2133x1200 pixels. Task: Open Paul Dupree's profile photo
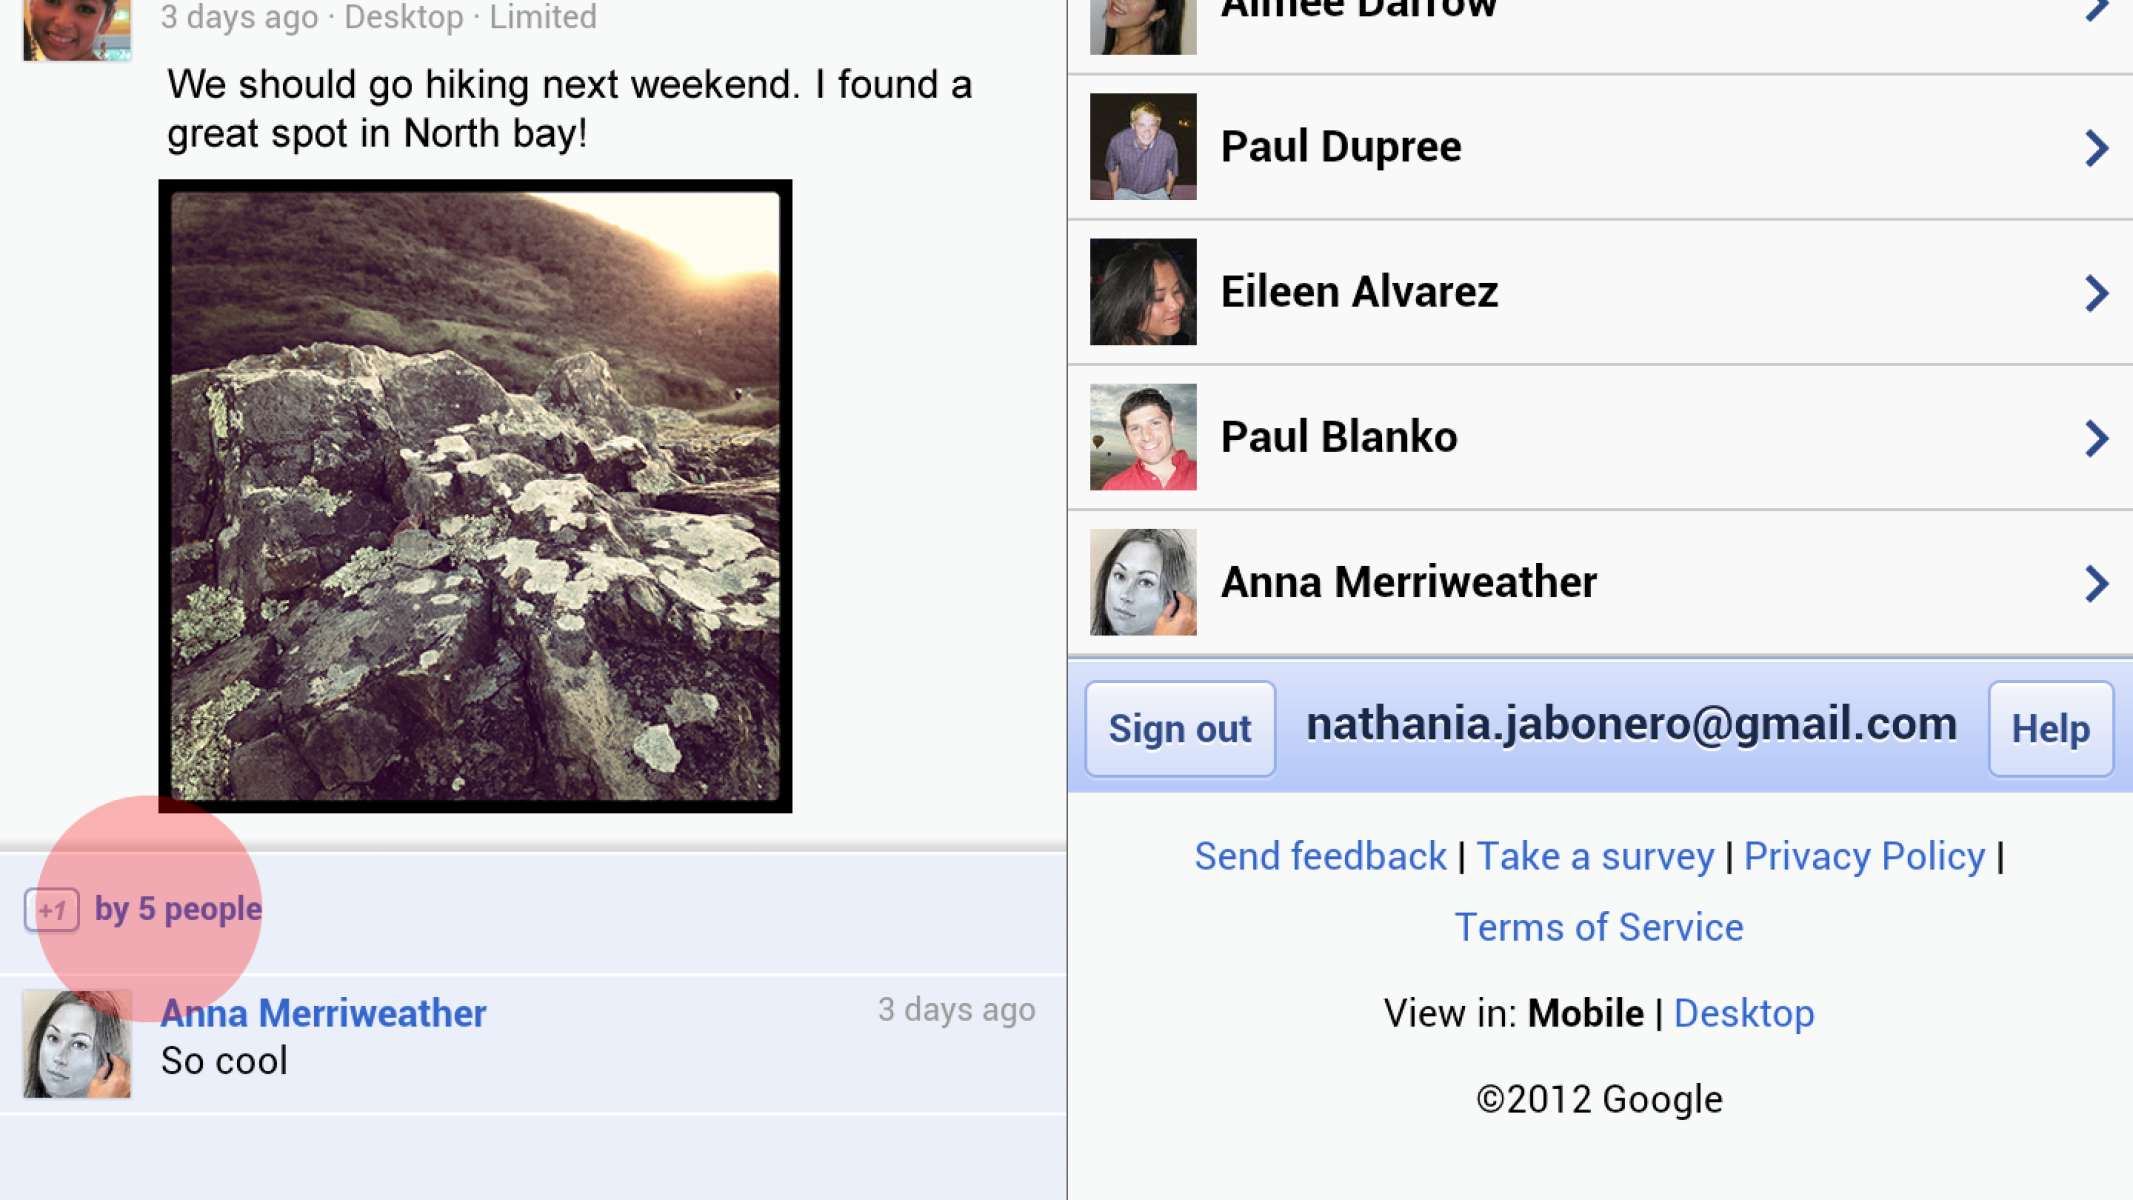tap(1143, 147)
